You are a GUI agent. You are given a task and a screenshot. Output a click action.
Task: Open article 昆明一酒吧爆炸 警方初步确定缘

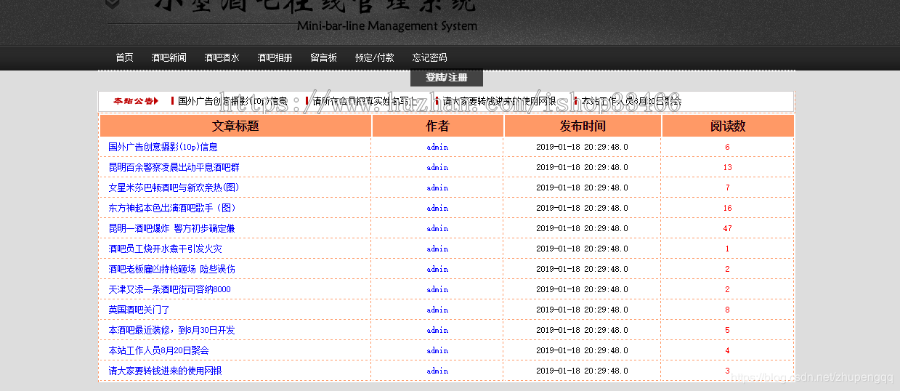172,229
